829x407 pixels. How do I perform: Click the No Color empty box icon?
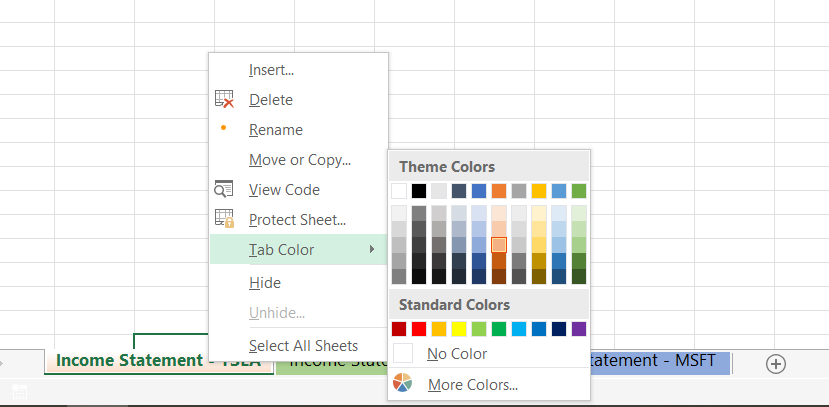click(404, 354)
